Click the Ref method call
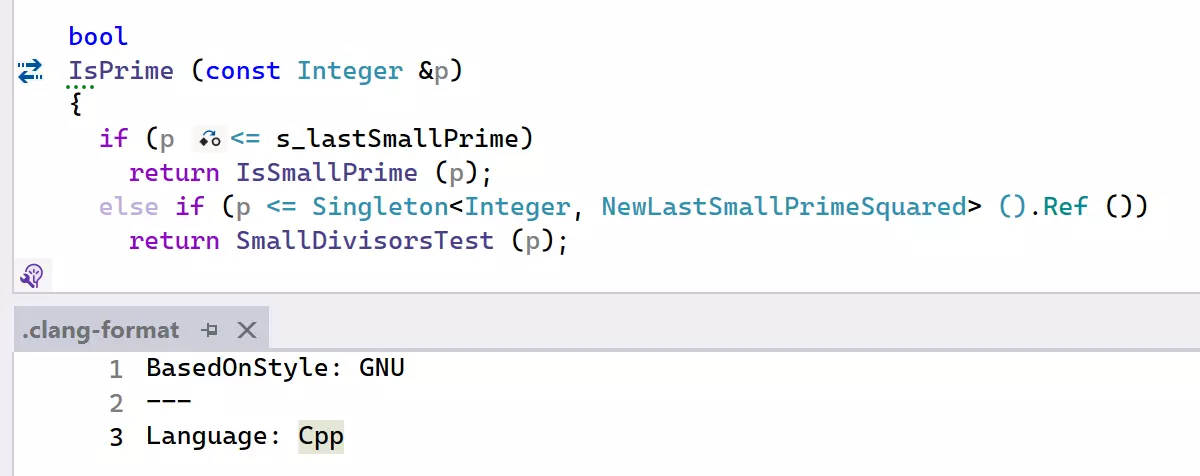This screenshot has width=1200, height=476. [x=1074, y=207]
